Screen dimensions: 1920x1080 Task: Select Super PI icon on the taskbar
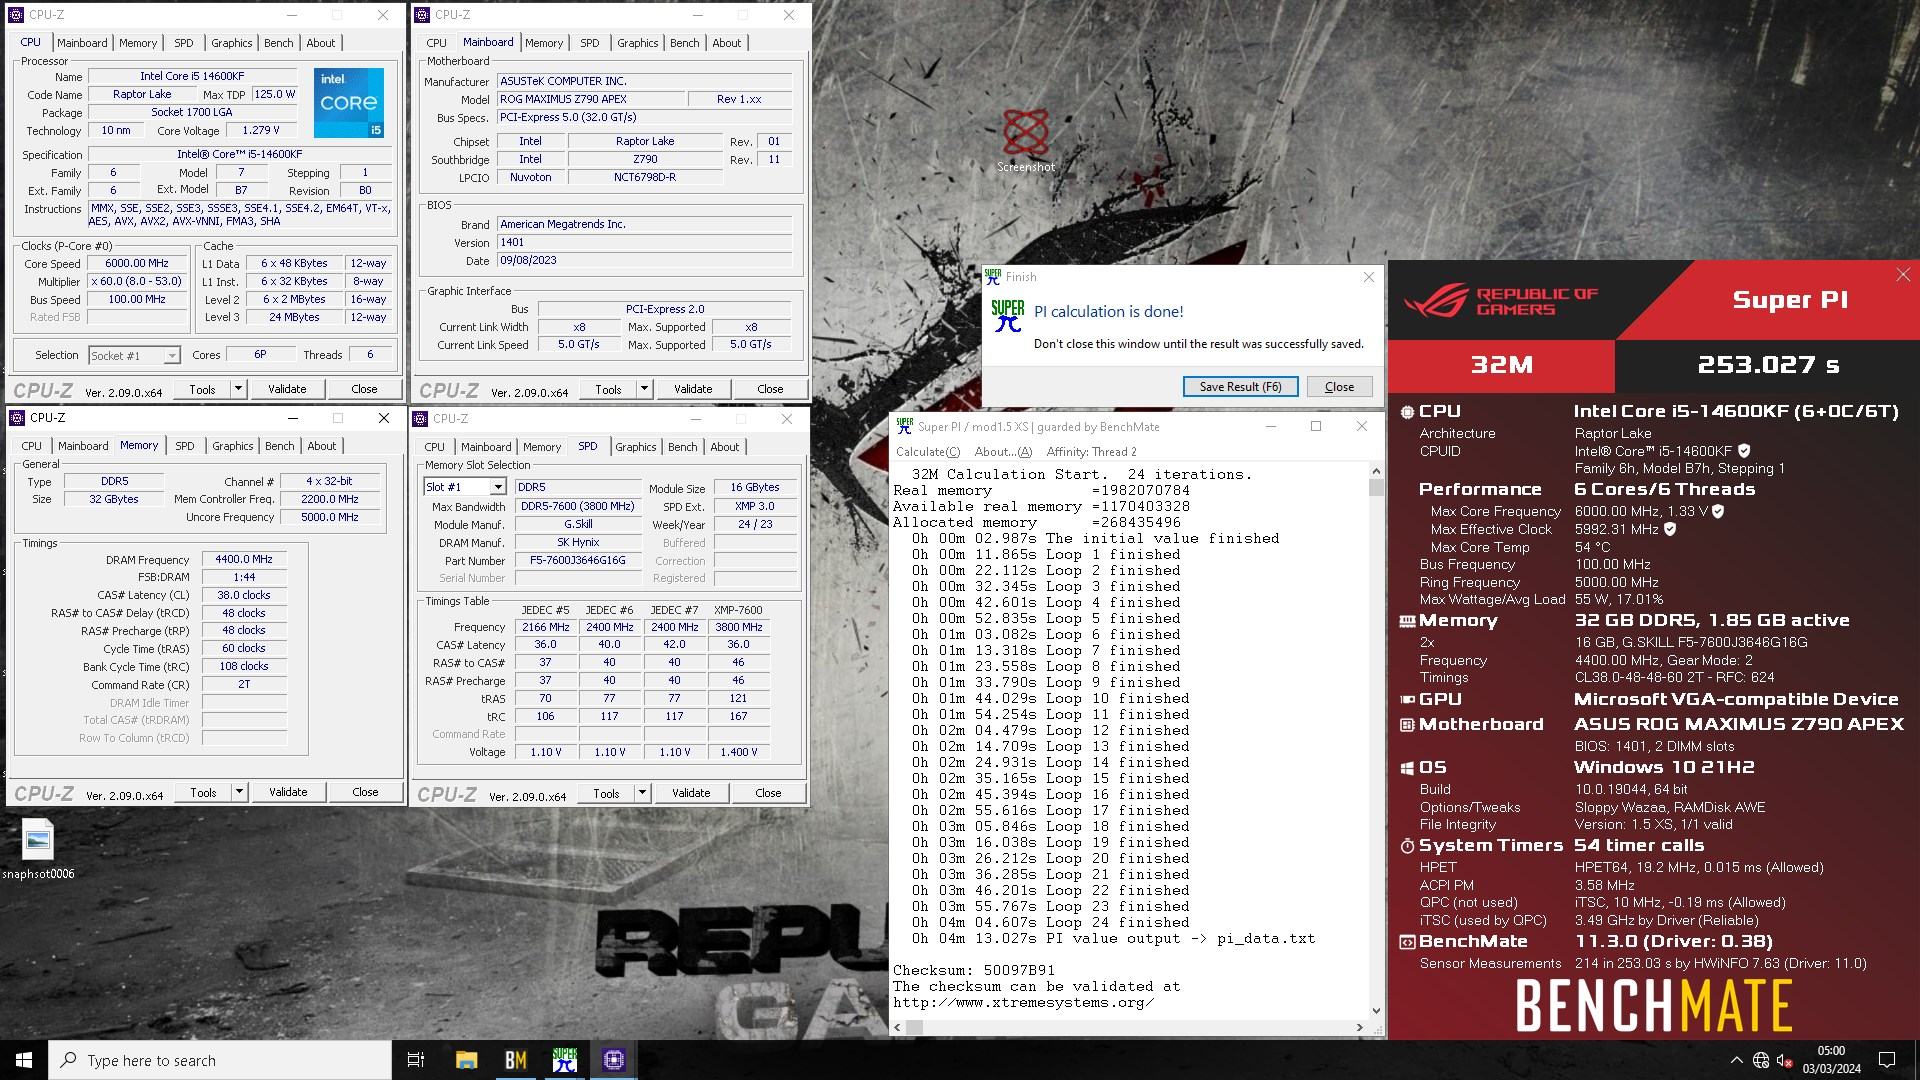pos(565,1060)
